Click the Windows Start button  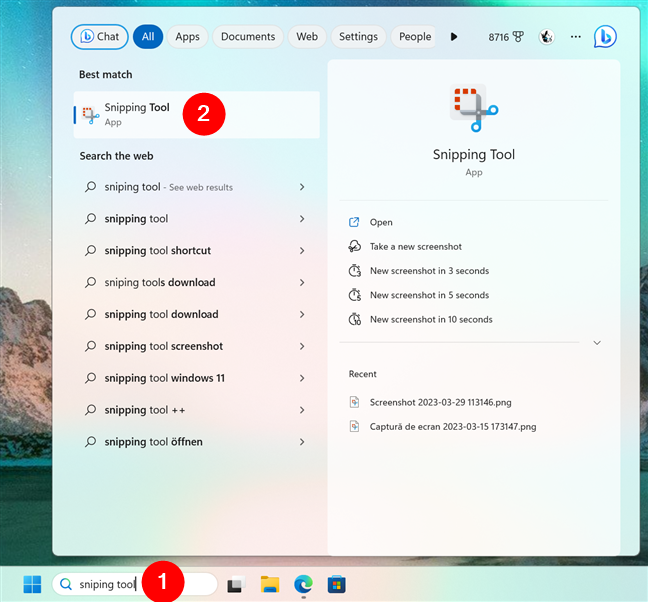point(33,584)
